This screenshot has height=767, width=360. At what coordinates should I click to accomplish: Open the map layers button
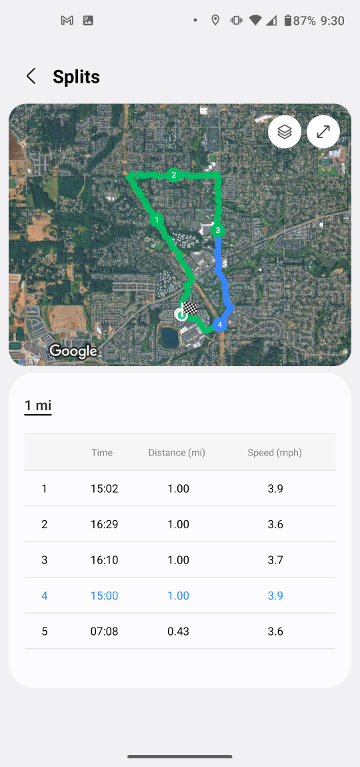click(284, 132)
